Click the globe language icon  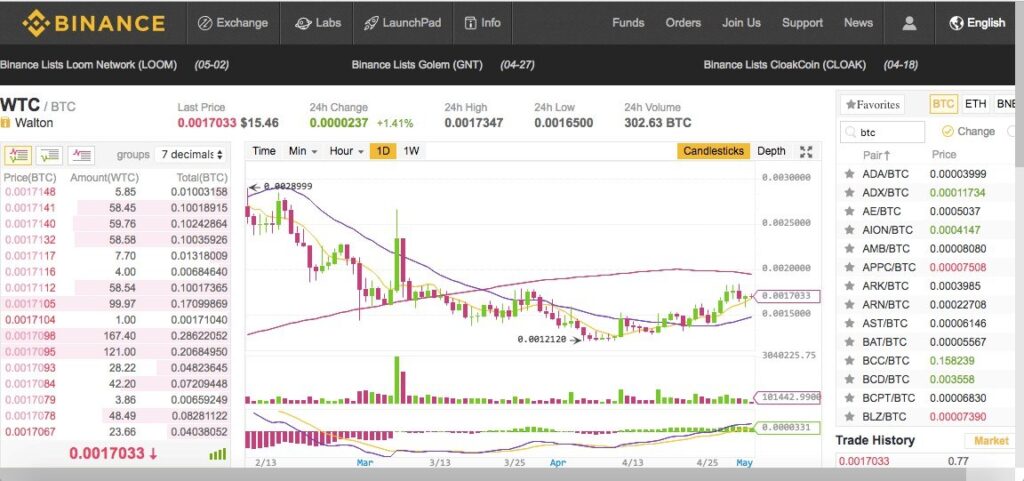pos(956,23)
